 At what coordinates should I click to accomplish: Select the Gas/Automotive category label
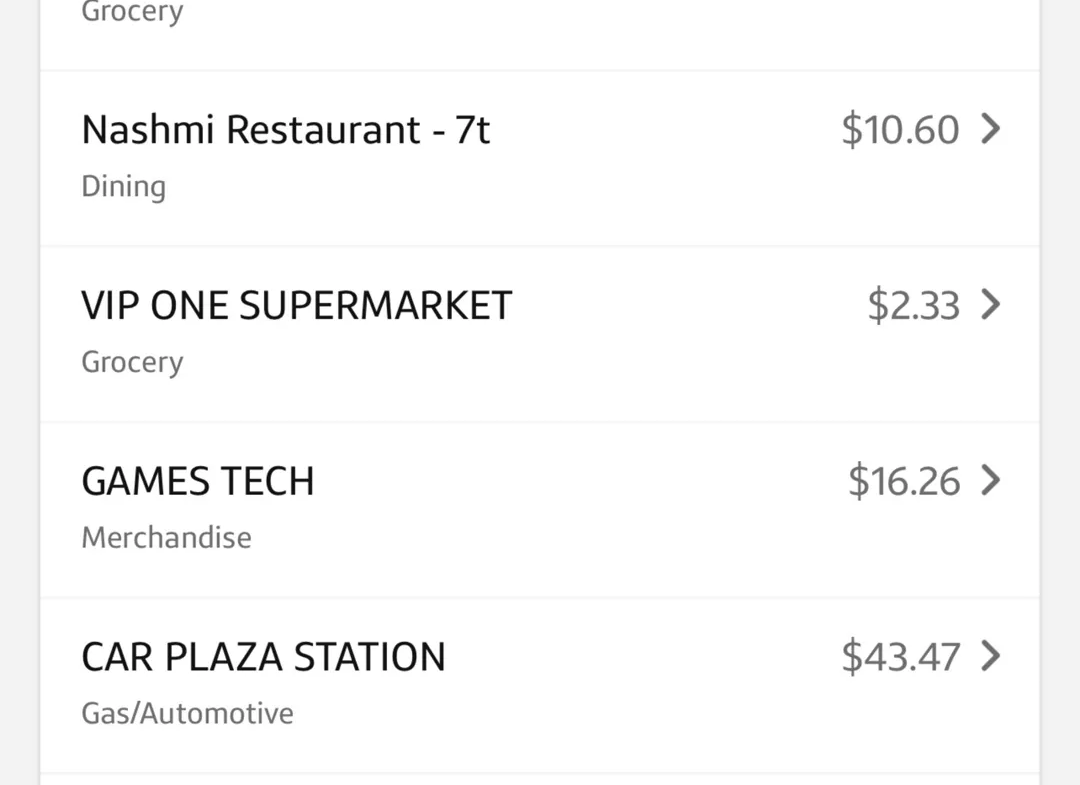pyautogui.click(x=187, y=713)
